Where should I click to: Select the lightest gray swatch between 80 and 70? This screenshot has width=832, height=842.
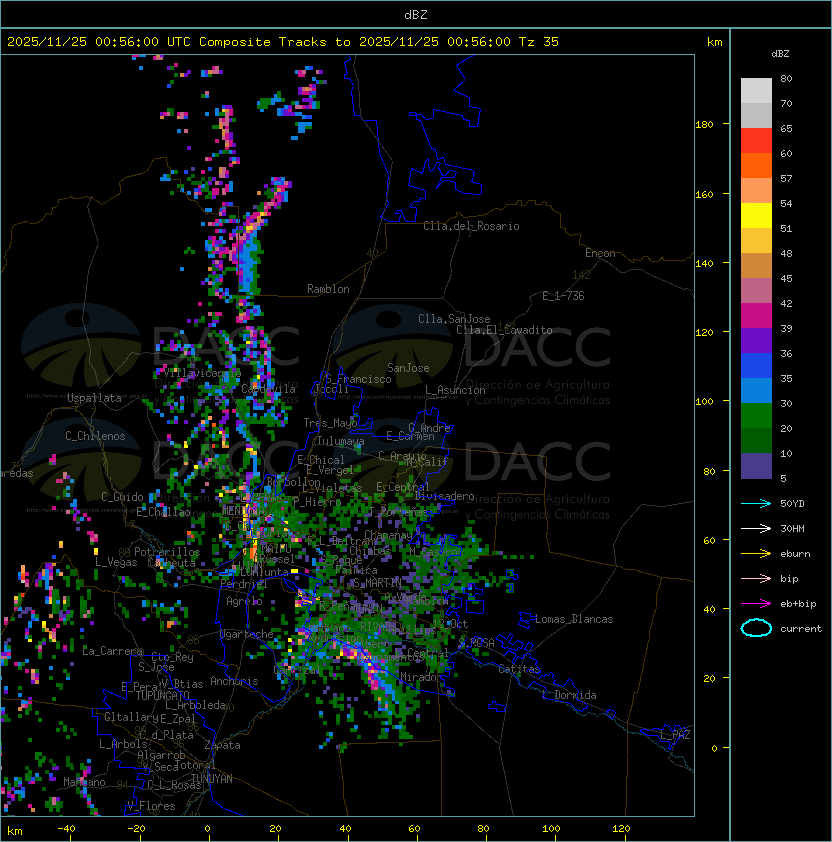tap(756, 91)
